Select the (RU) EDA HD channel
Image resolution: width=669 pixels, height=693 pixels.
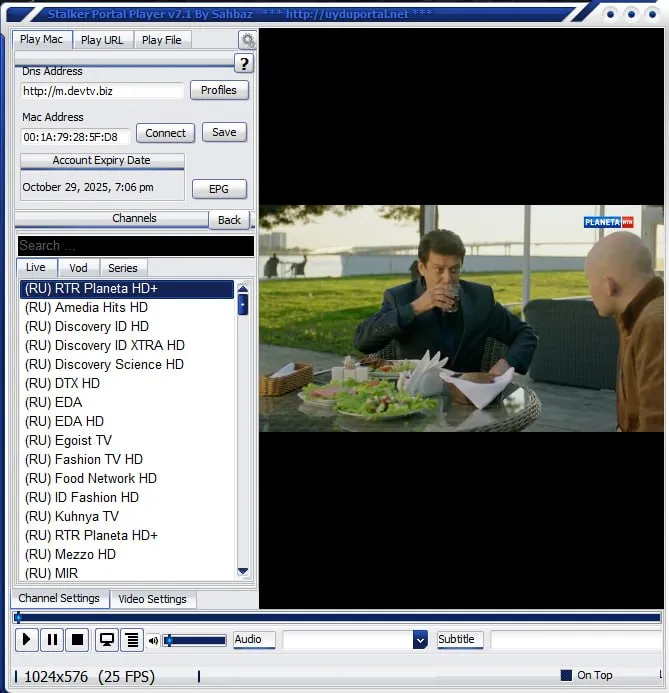pos(126,422)
